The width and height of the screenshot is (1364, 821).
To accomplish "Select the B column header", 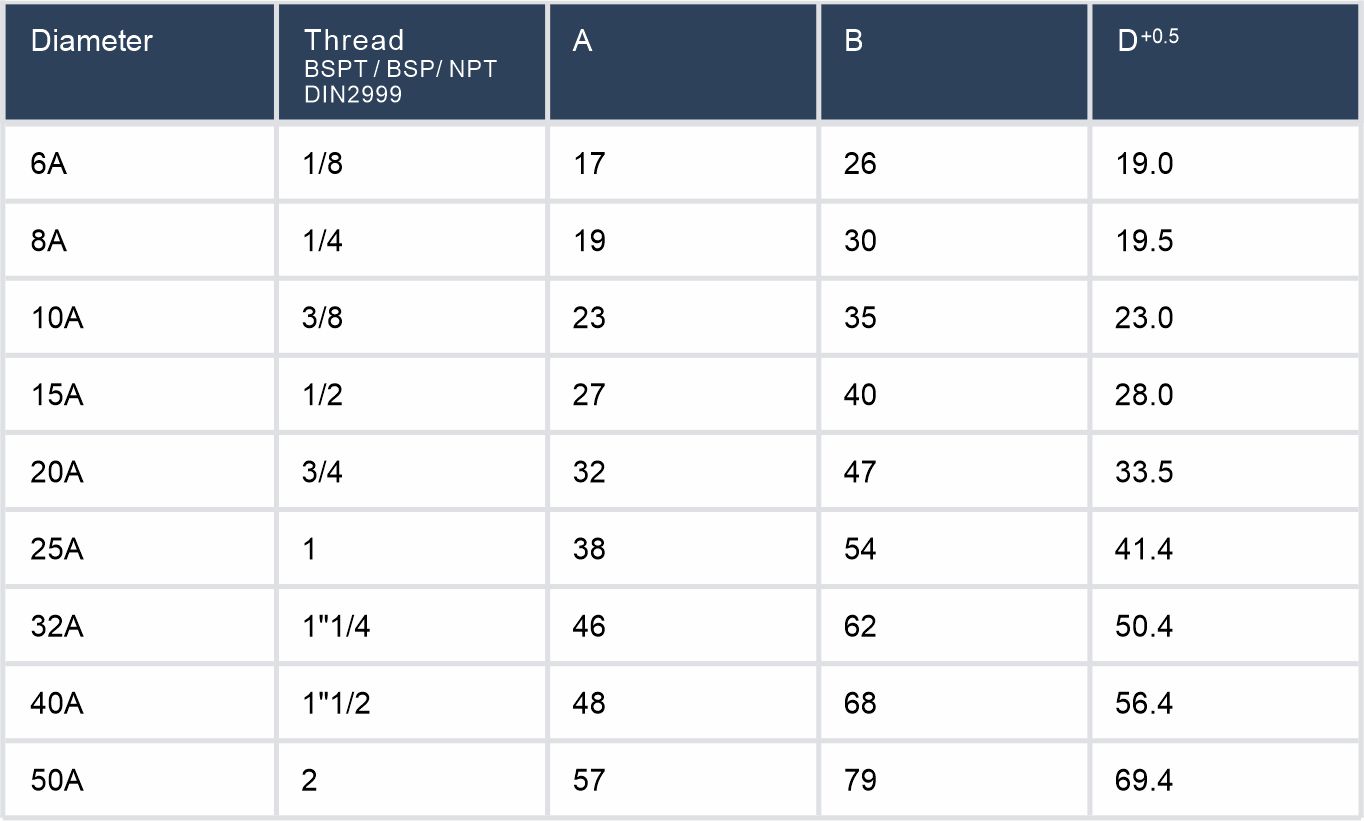I will tap(853, 42).
